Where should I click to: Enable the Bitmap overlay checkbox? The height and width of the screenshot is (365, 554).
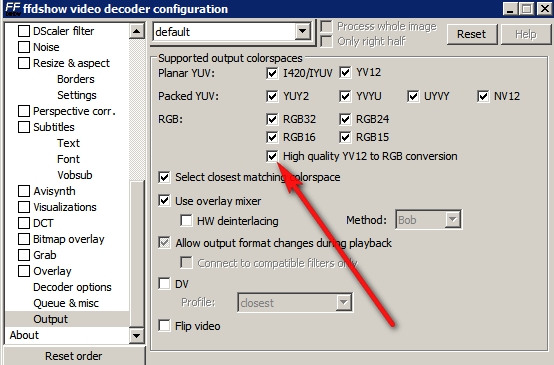coord(24,239)
